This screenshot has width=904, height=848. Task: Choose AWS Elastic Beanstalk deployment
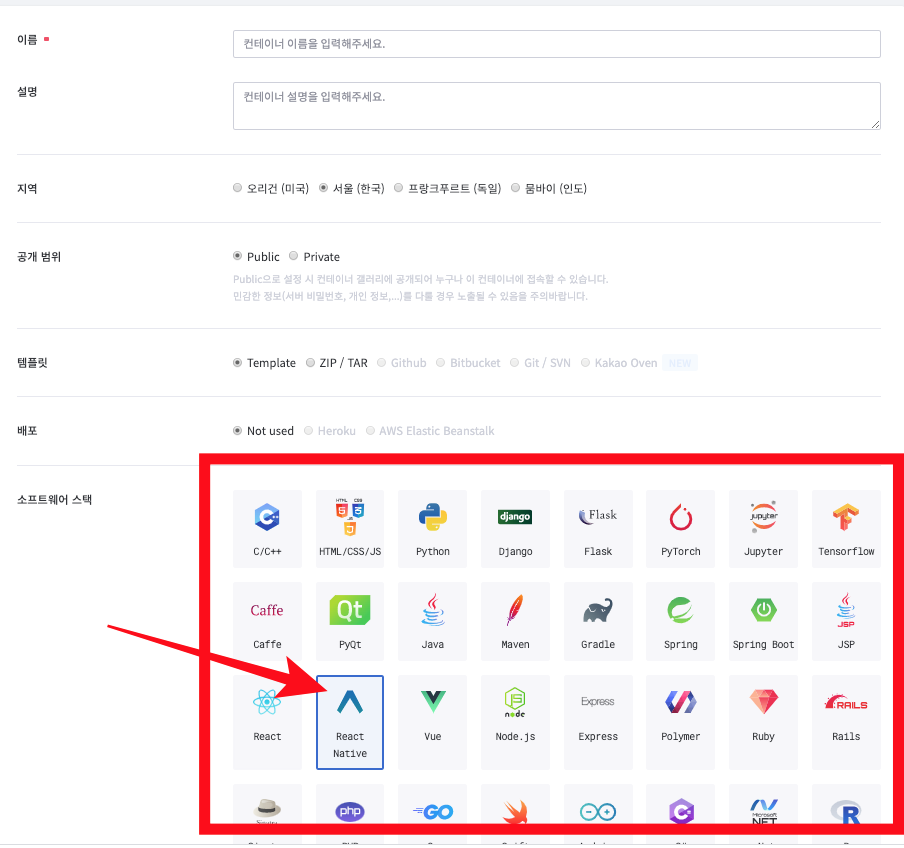370,430
